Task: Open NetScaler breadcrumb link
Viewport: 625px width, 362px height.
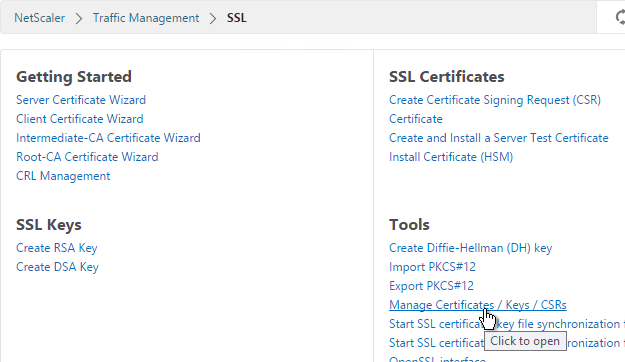Action: (x=39, y=18)
